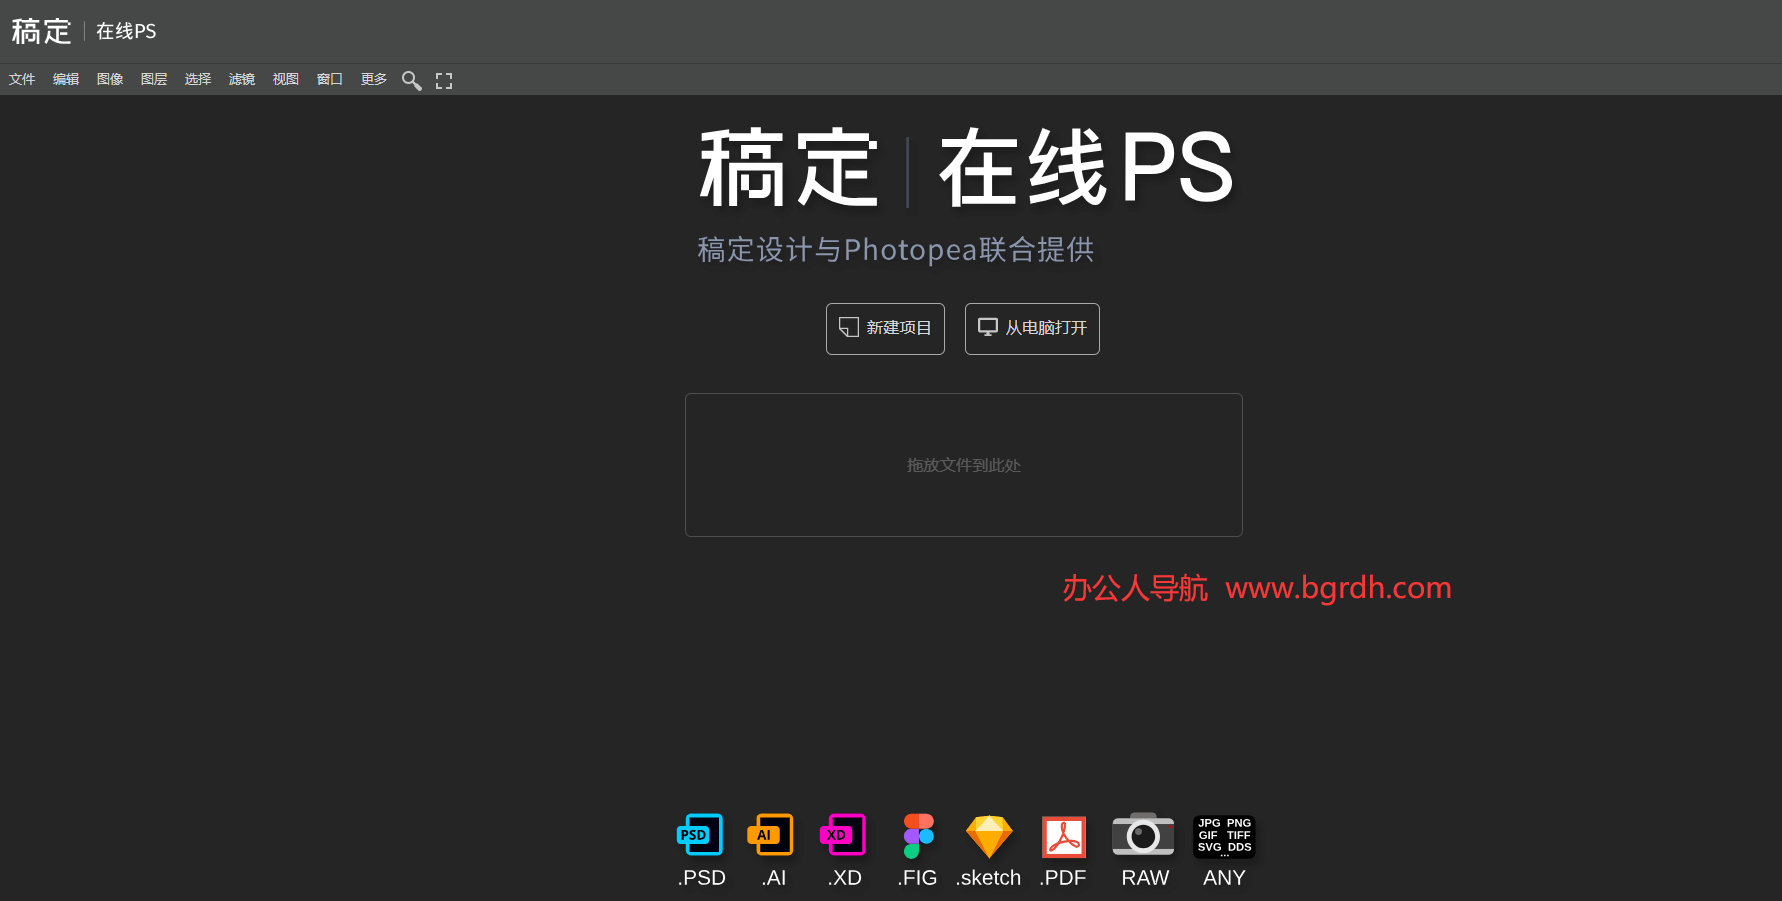Screen dimensions: 1782x901
Task: Click the .XD format icon
Action: [843, 835]
